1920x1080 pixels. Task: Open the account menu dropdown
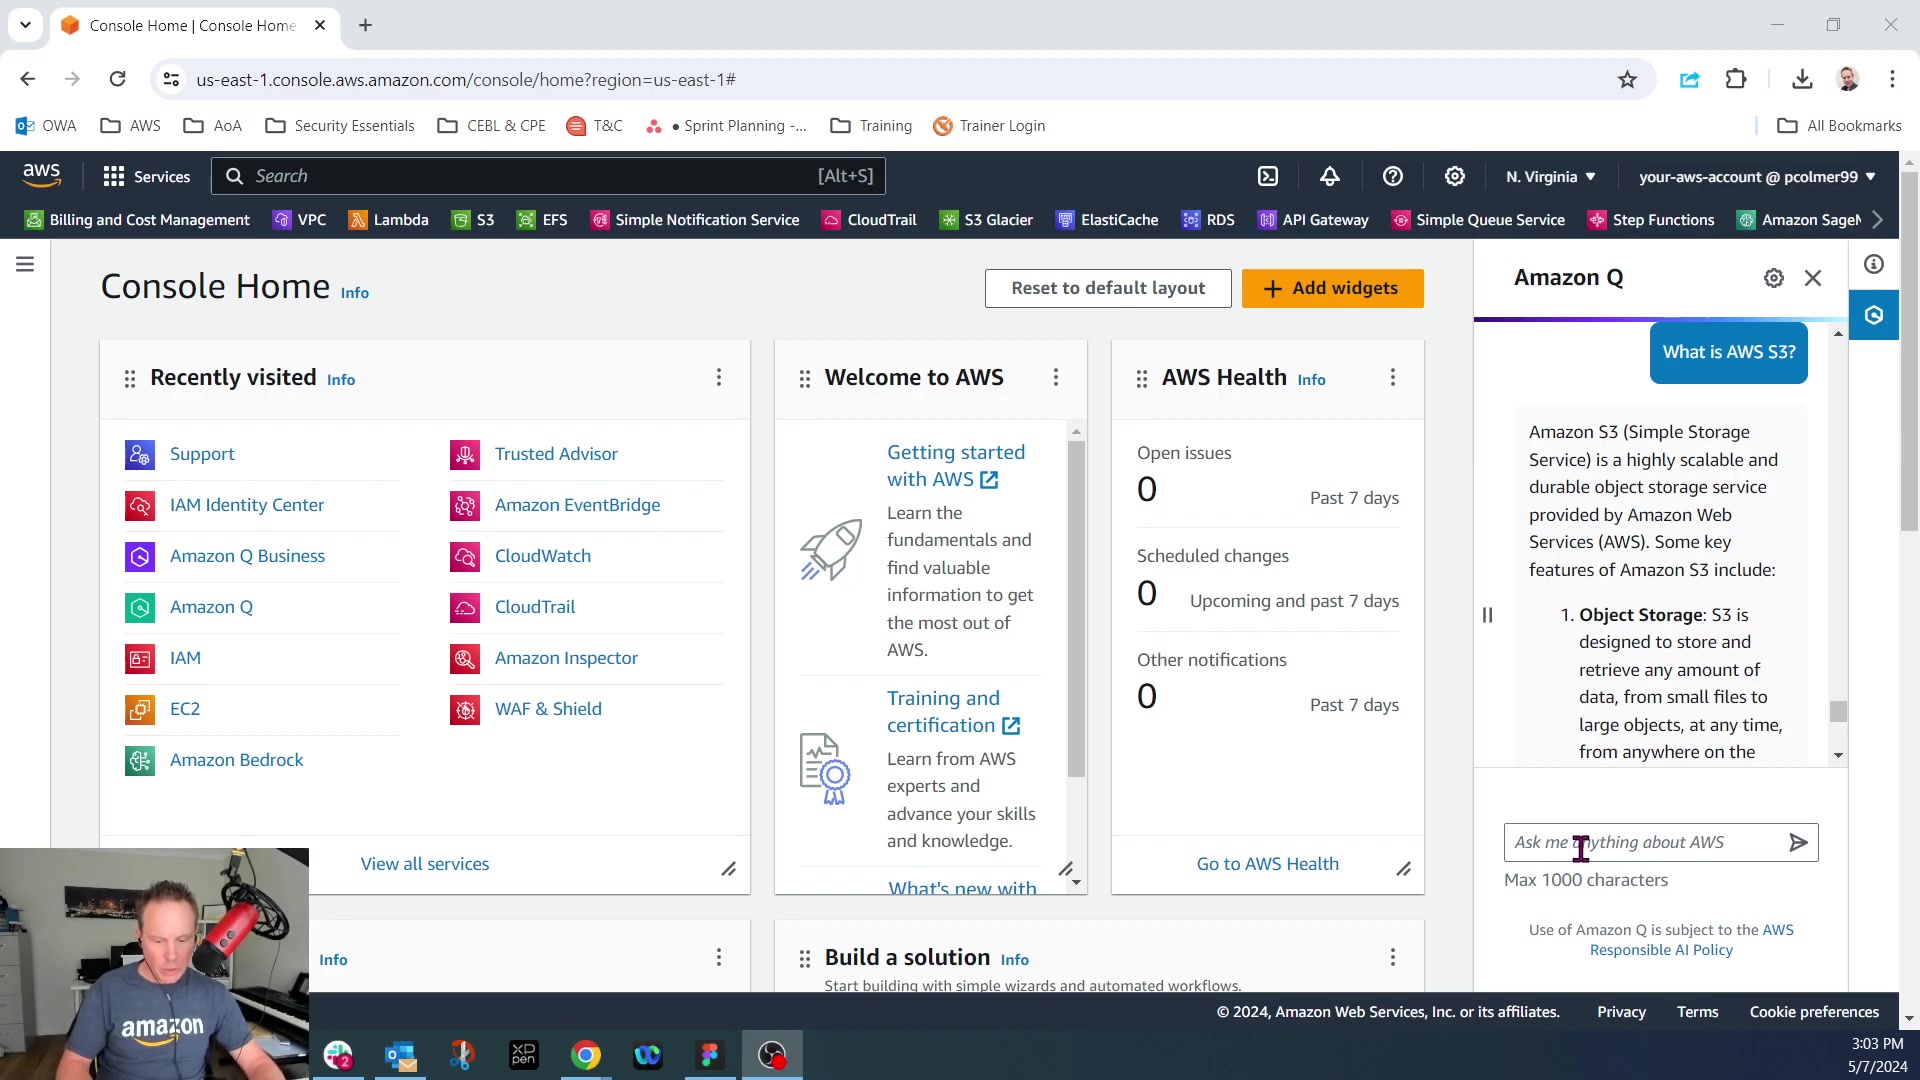pos(1757,177)
